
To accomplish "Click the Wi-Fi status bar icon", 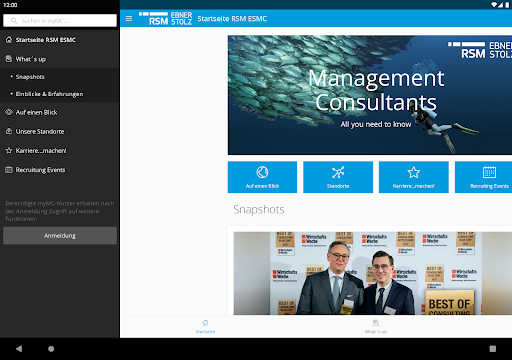I will [x=494, y=5].
